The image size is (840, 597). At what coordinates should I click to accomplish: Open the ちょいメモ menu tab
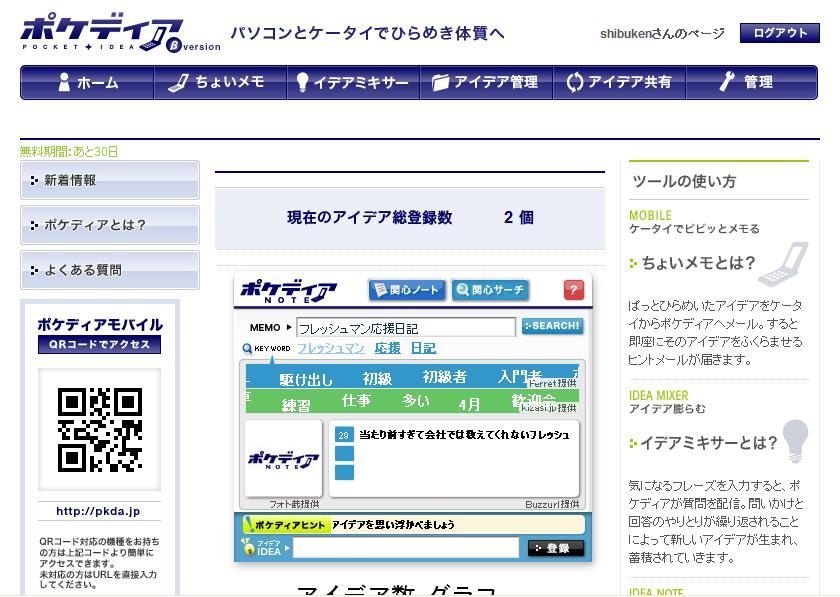[220, 82]
